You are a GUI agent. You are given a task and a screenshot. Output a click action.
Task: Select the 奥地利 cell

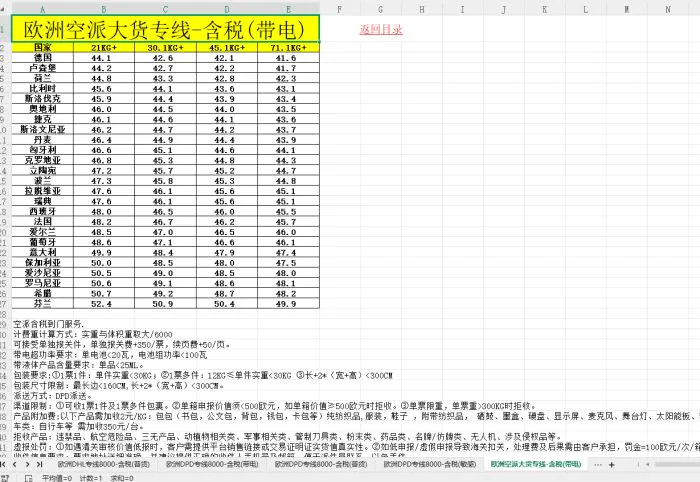pyautogui.click(x=42, y=109)
